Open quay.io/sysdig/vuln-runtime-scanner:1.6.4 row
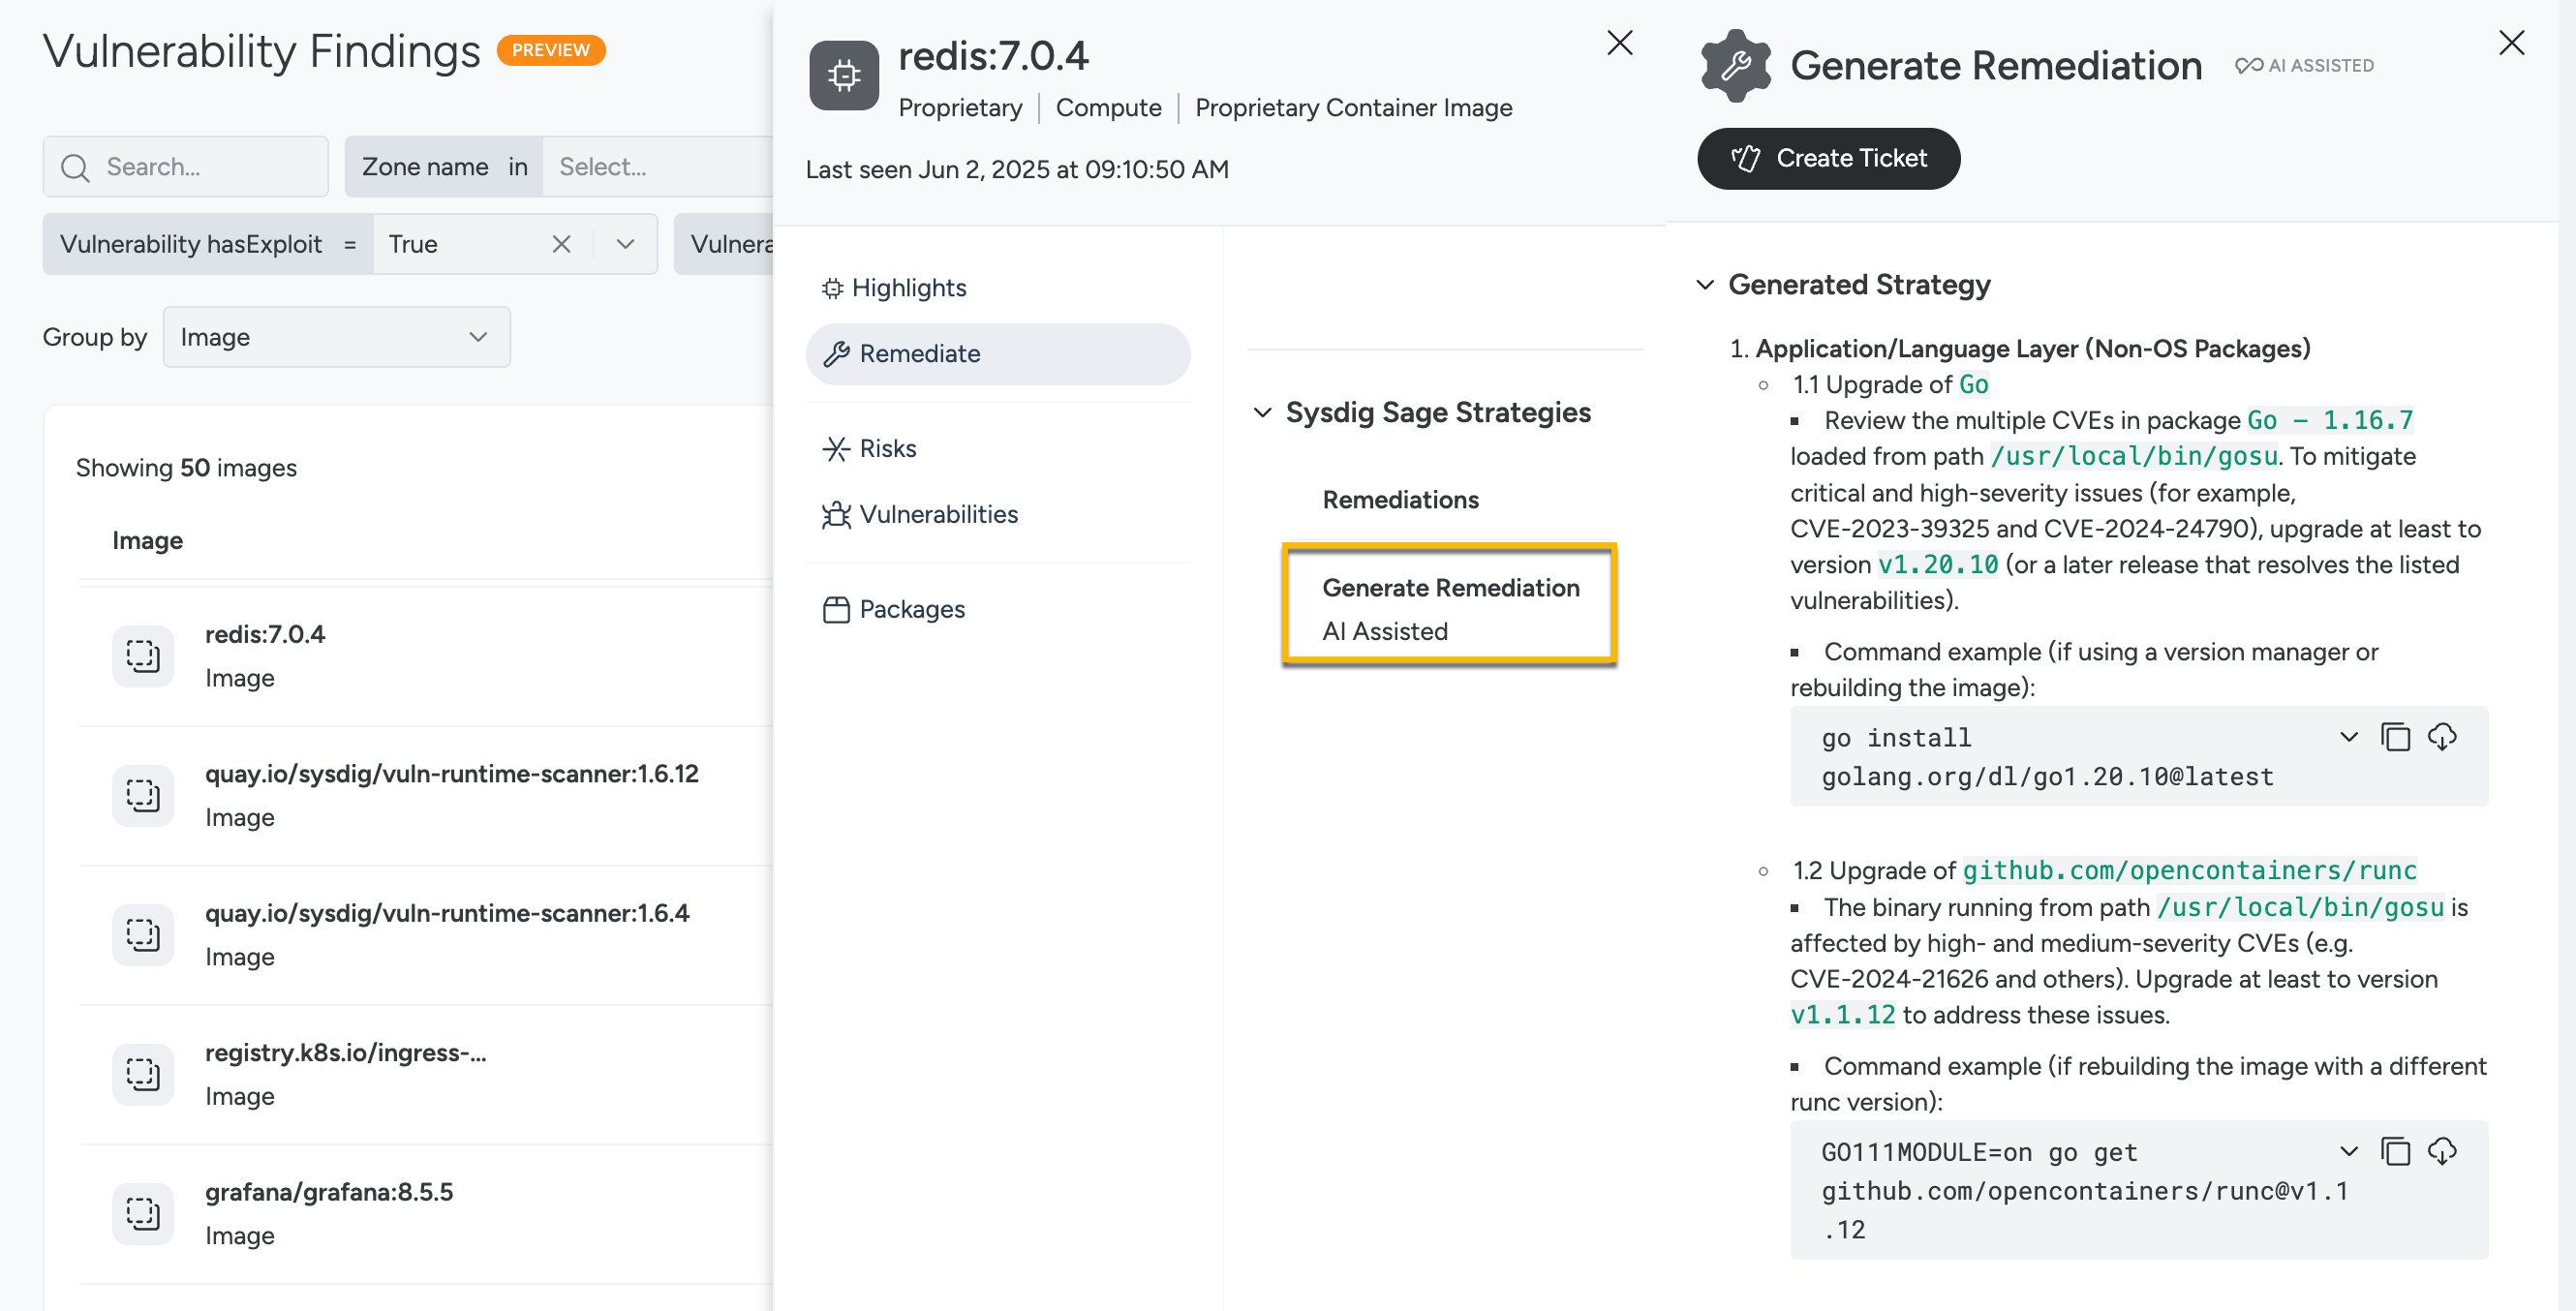The image size is (2576, 1311). tap(426, 935)
